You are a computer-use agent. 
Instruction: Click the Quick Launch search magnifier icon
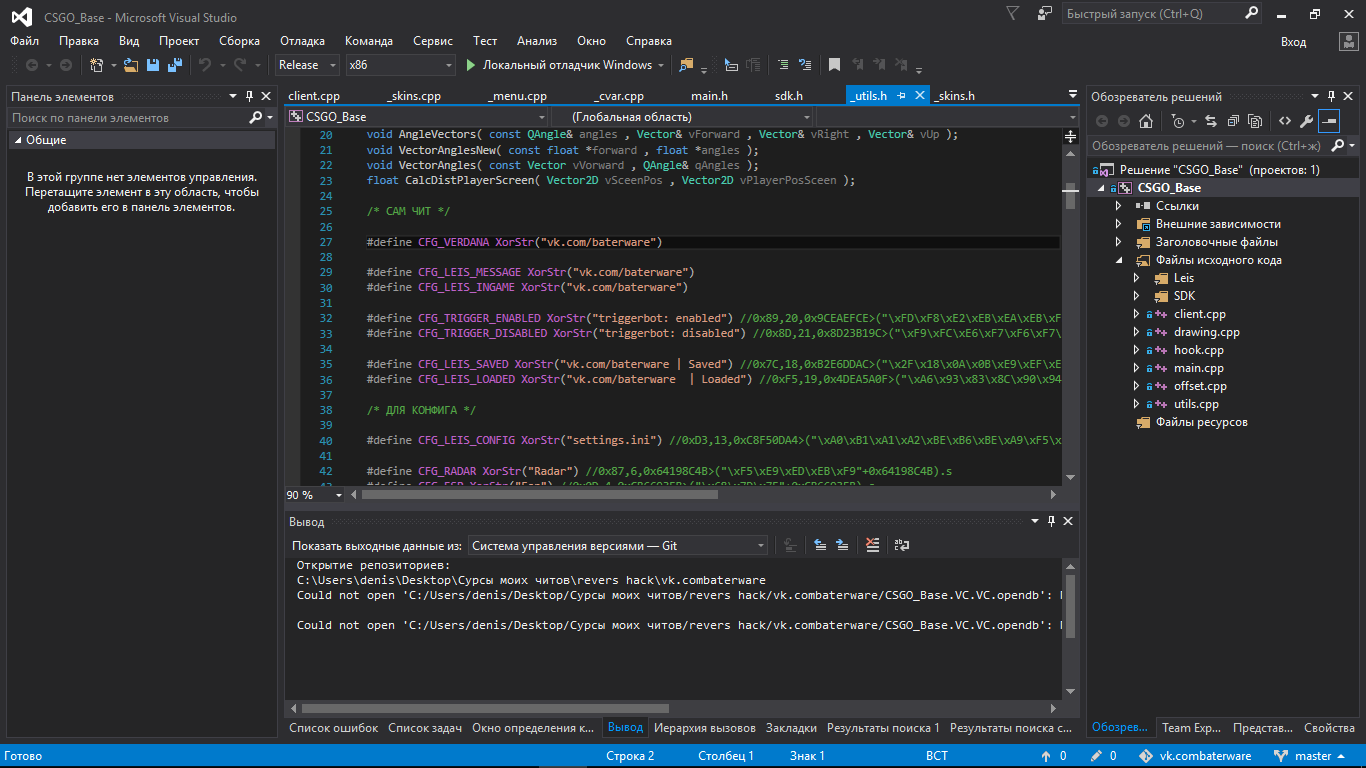pos(1252,14)
